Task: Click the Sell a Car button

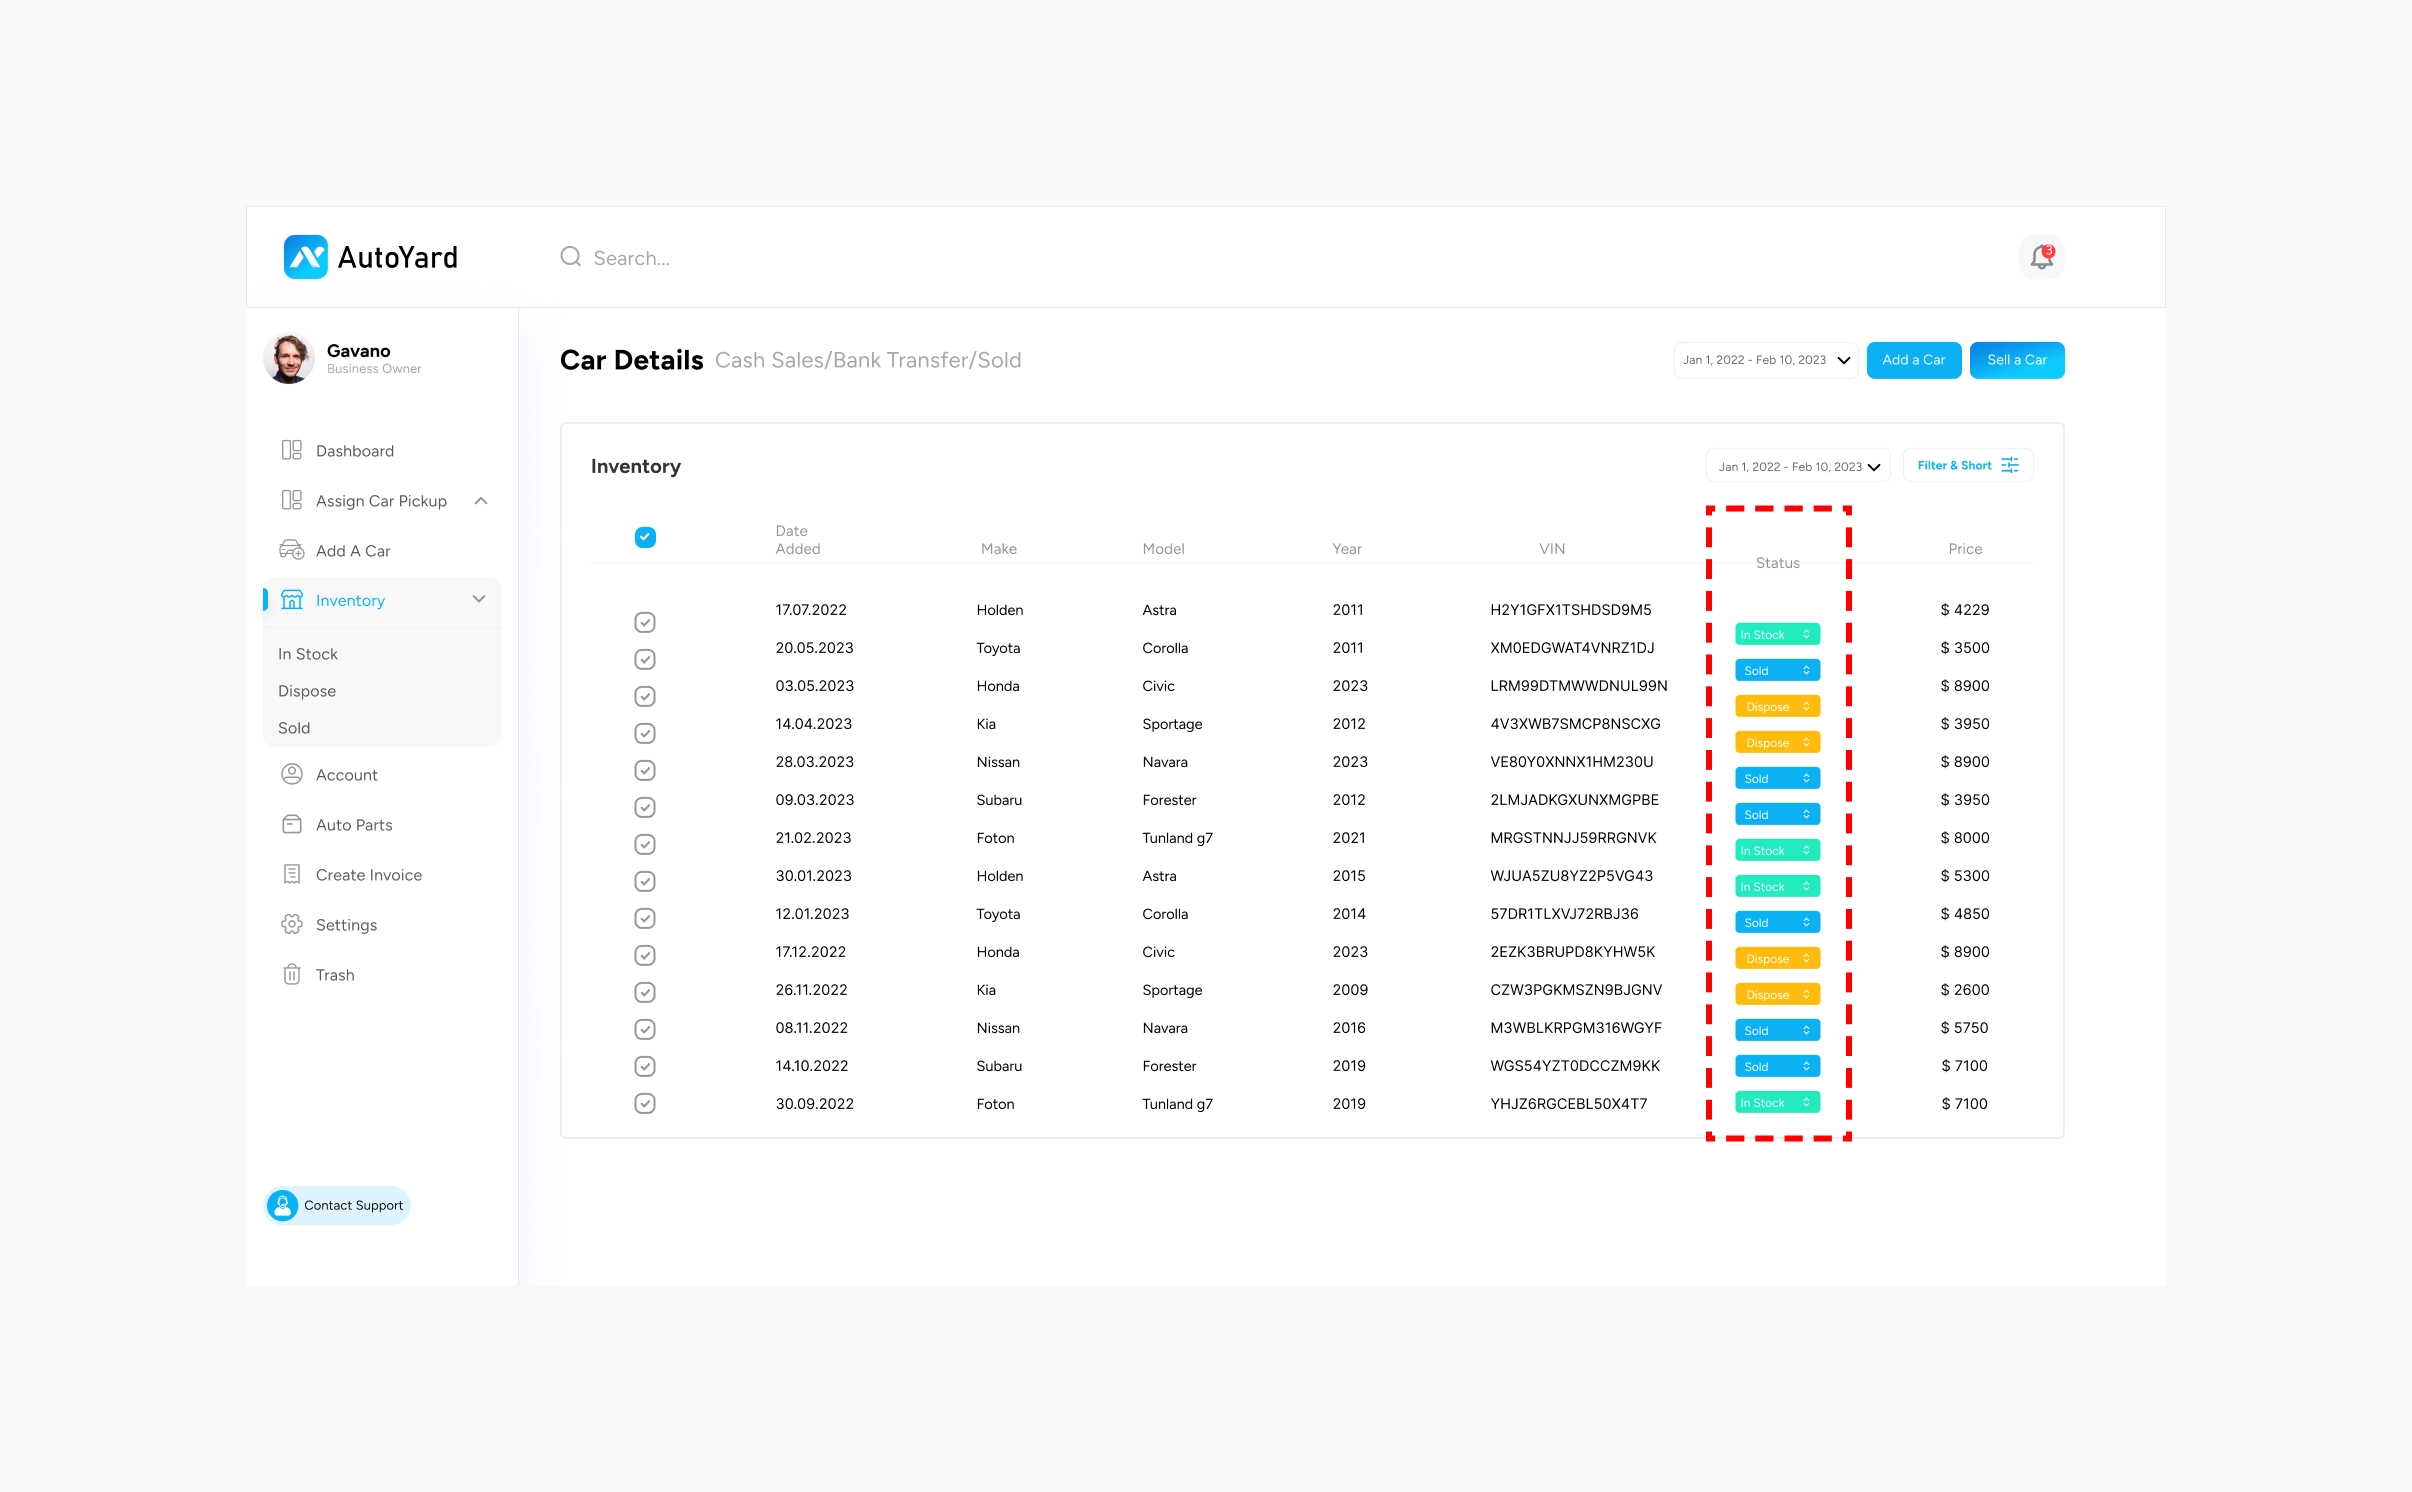Action: (x=2016, y=360)
